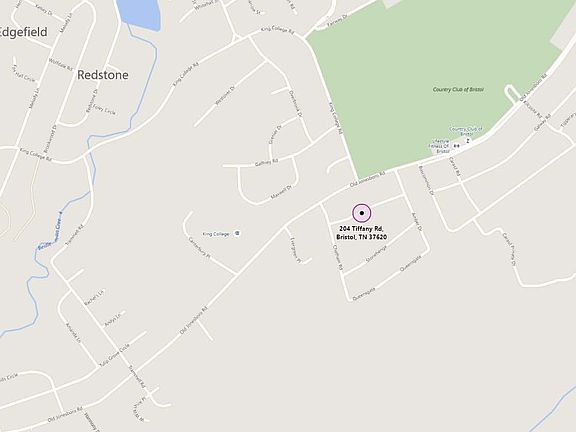Click the Lifestyle Fitness of Bristol gym icon

[x=457, y=146]
